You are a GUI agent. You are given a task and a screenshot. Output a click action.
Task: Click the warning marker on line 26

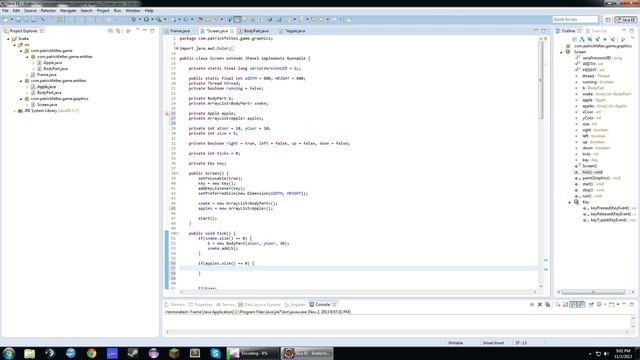click(x=167, y=113)
